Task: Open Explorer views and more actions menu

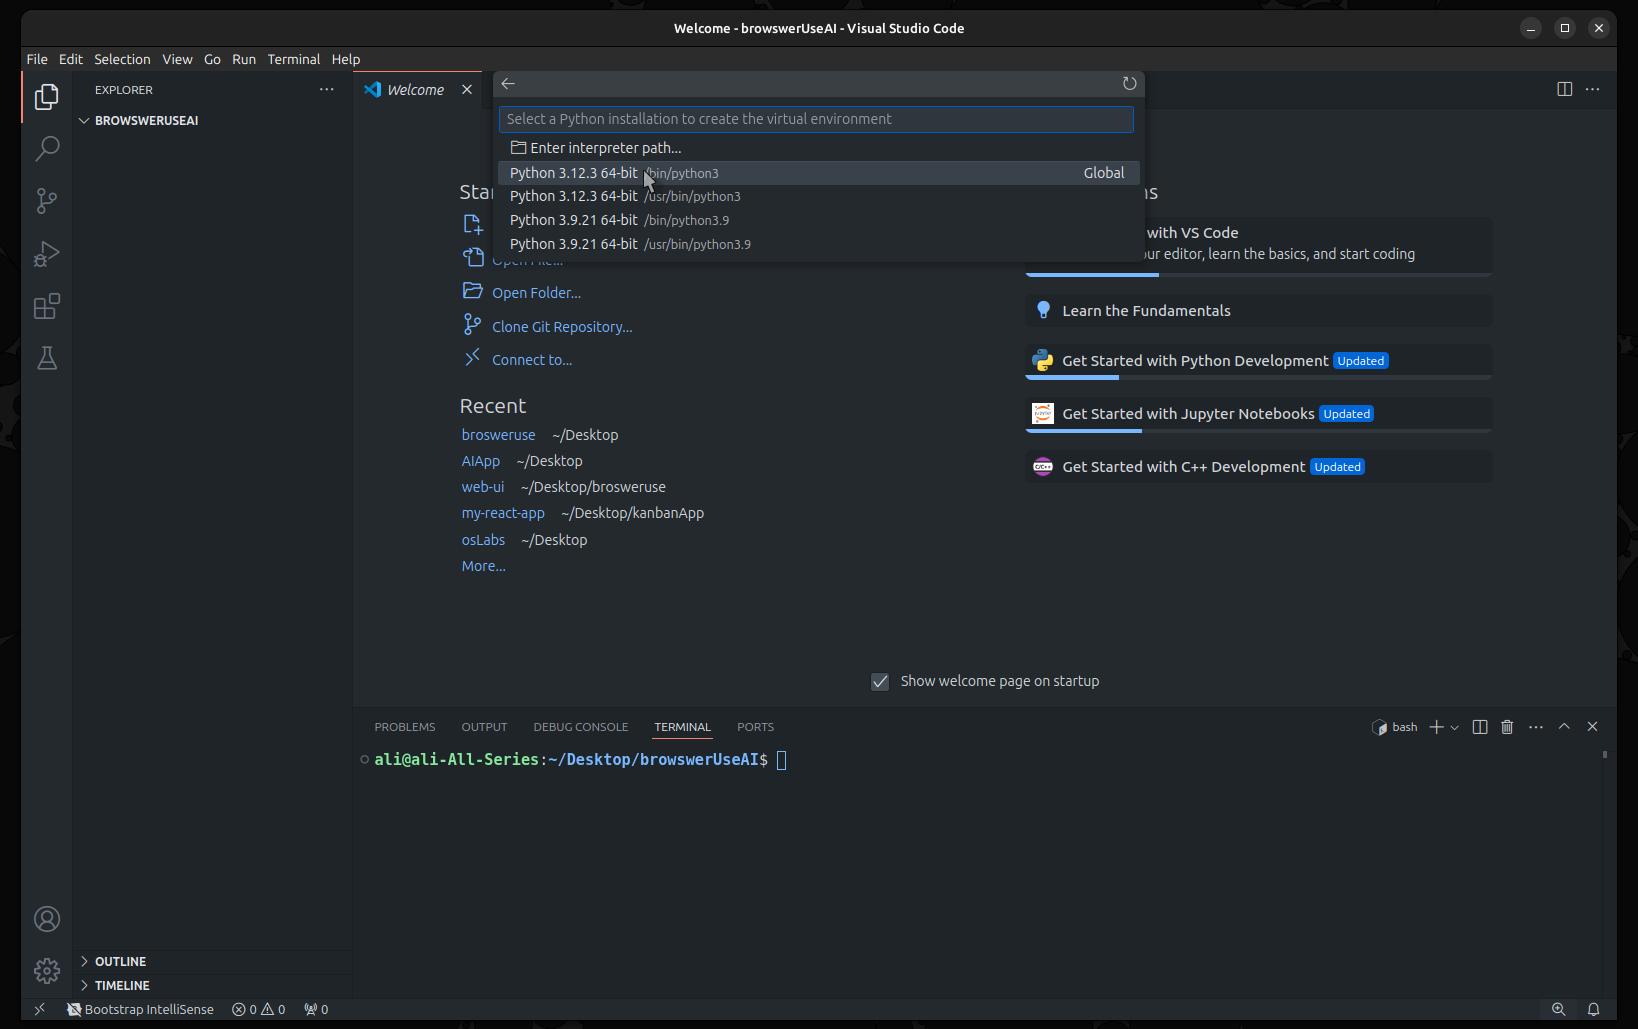Action: click(x=326, y=90)
